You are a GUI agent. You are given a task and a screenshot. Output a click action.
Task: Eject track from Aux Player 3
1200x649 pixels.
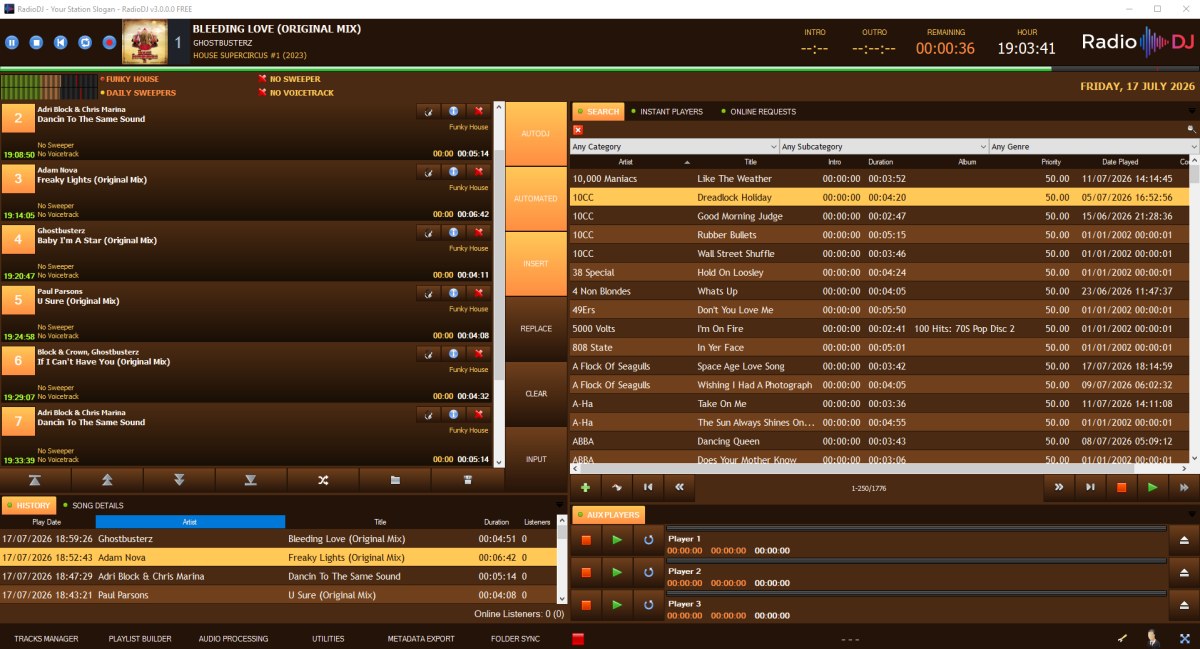click(1184, 604)
